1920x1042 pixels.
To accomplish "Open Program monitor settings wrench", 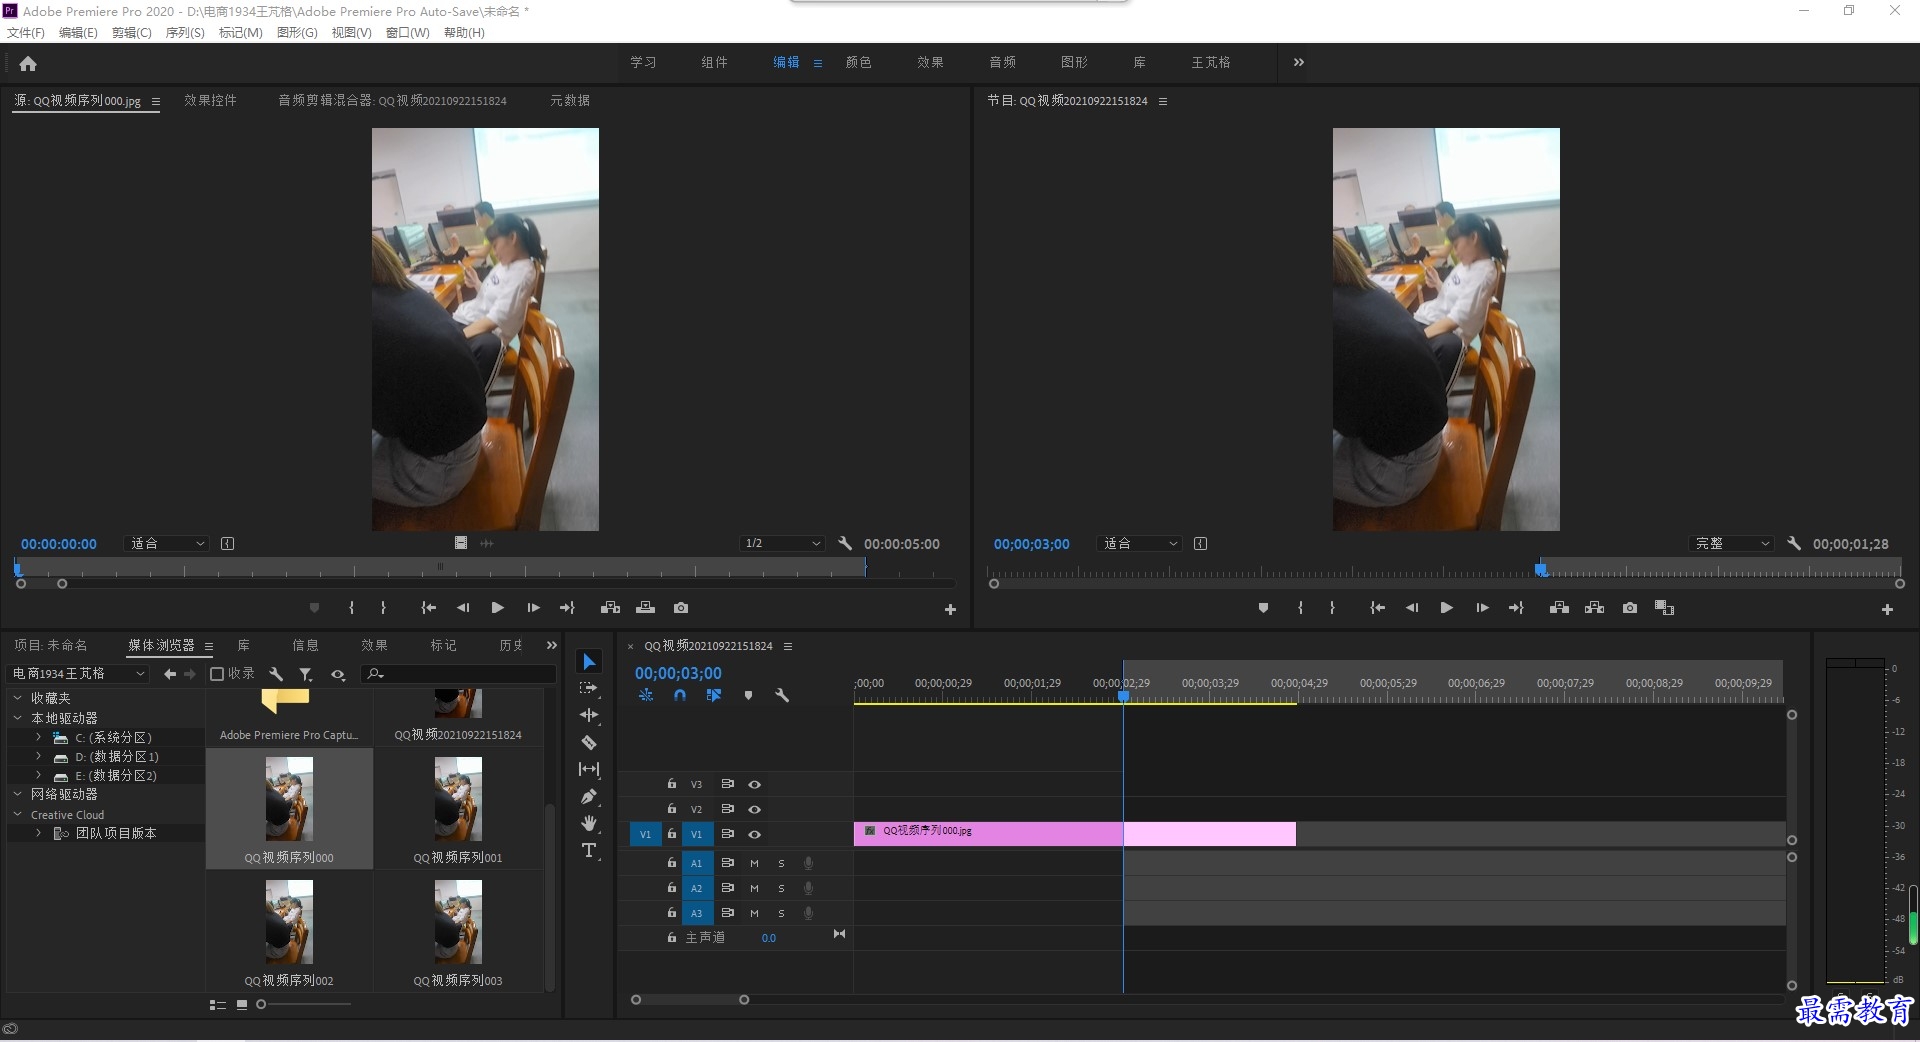I will (x=1794, y=544).
